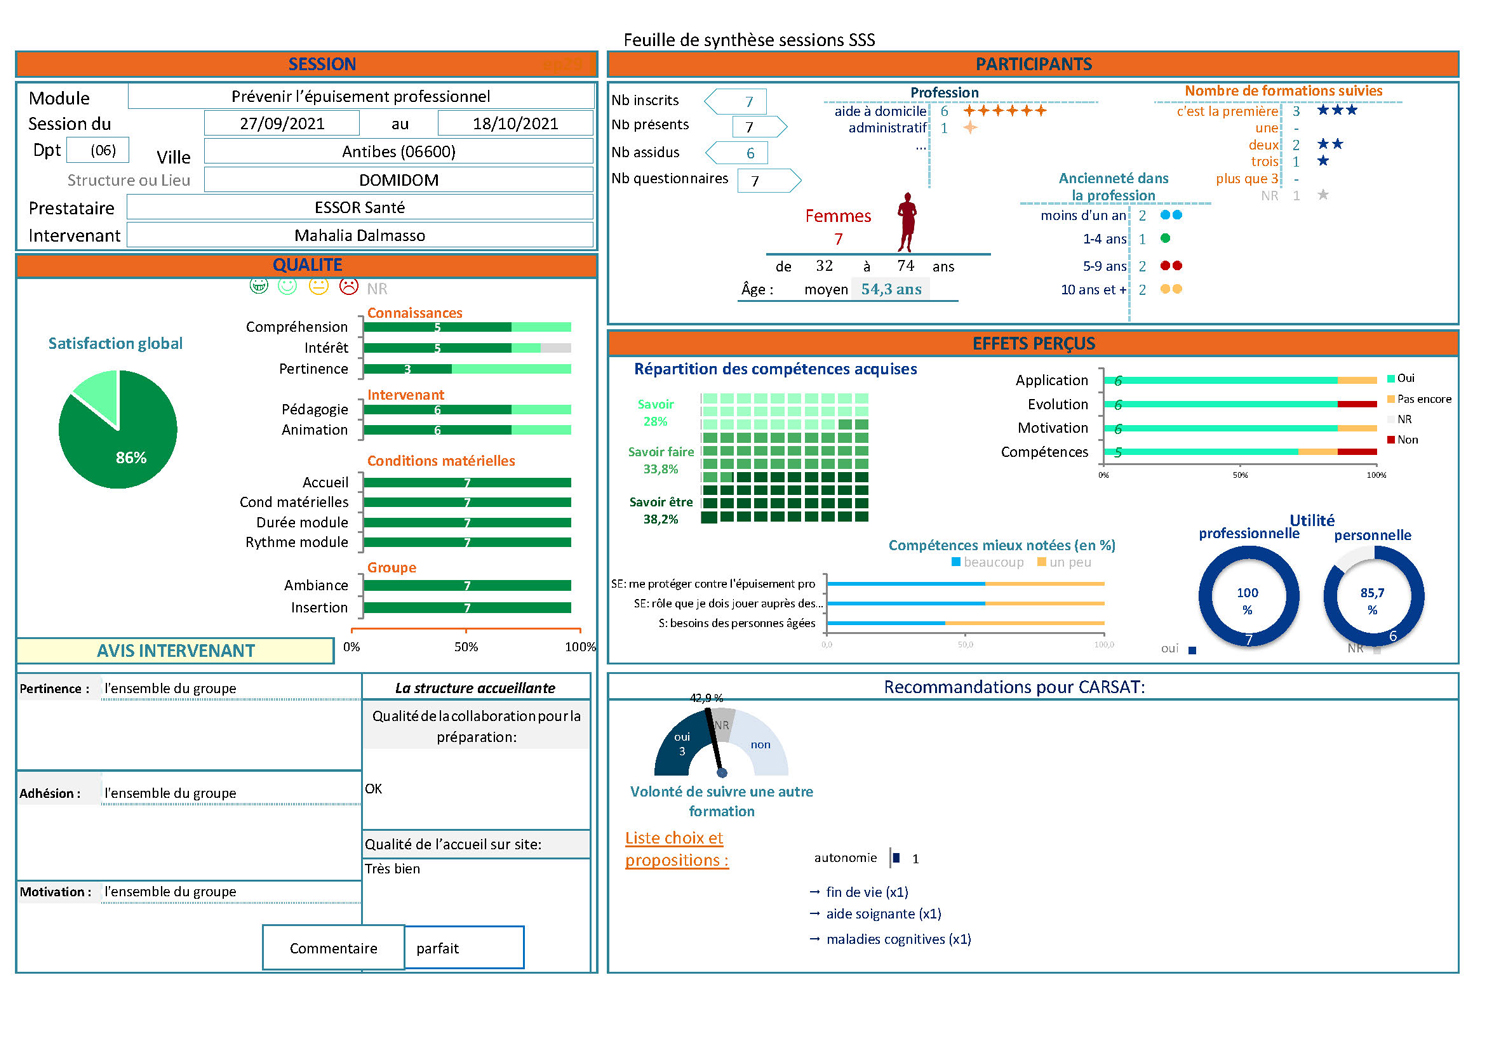Click the green squares competence grid
Viewport: 1500px width, 1061px height.
point(785,457)
